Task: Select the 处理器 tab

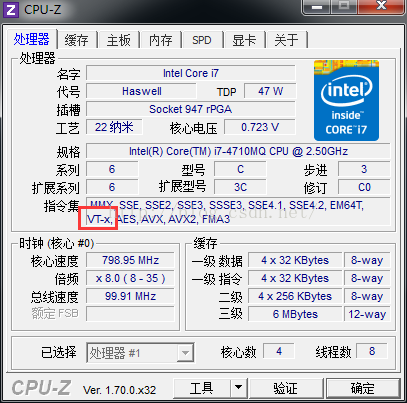Action: tap(32, 39)
